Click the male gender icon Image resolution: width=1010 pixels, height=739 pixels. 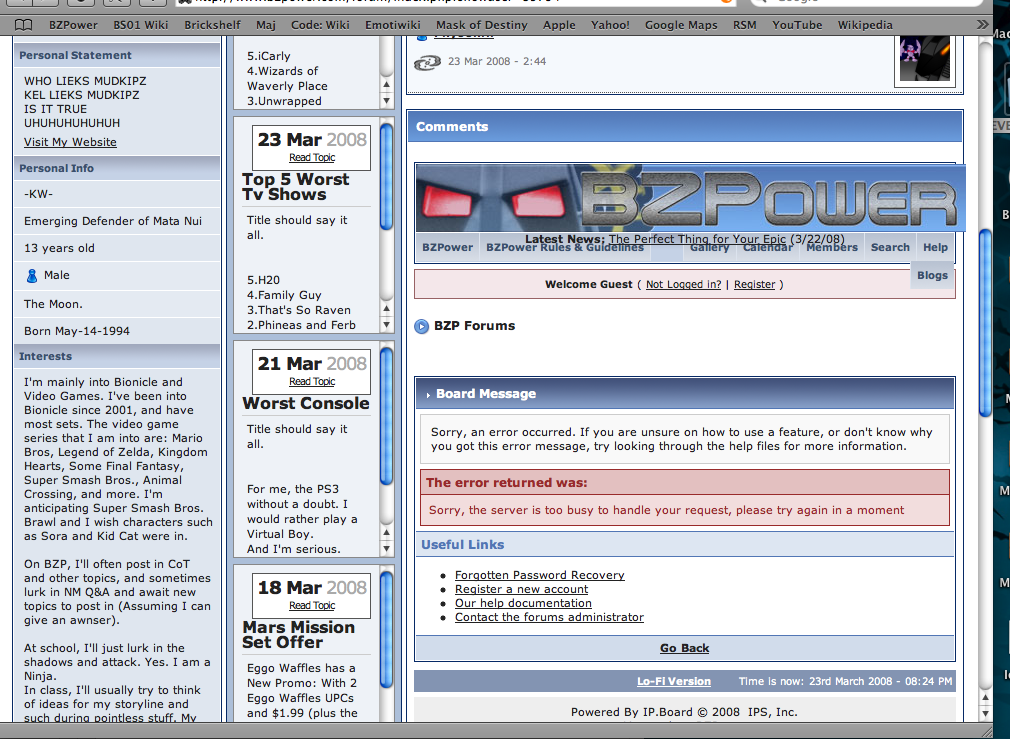pyautogui.click(x=32, y=276)
